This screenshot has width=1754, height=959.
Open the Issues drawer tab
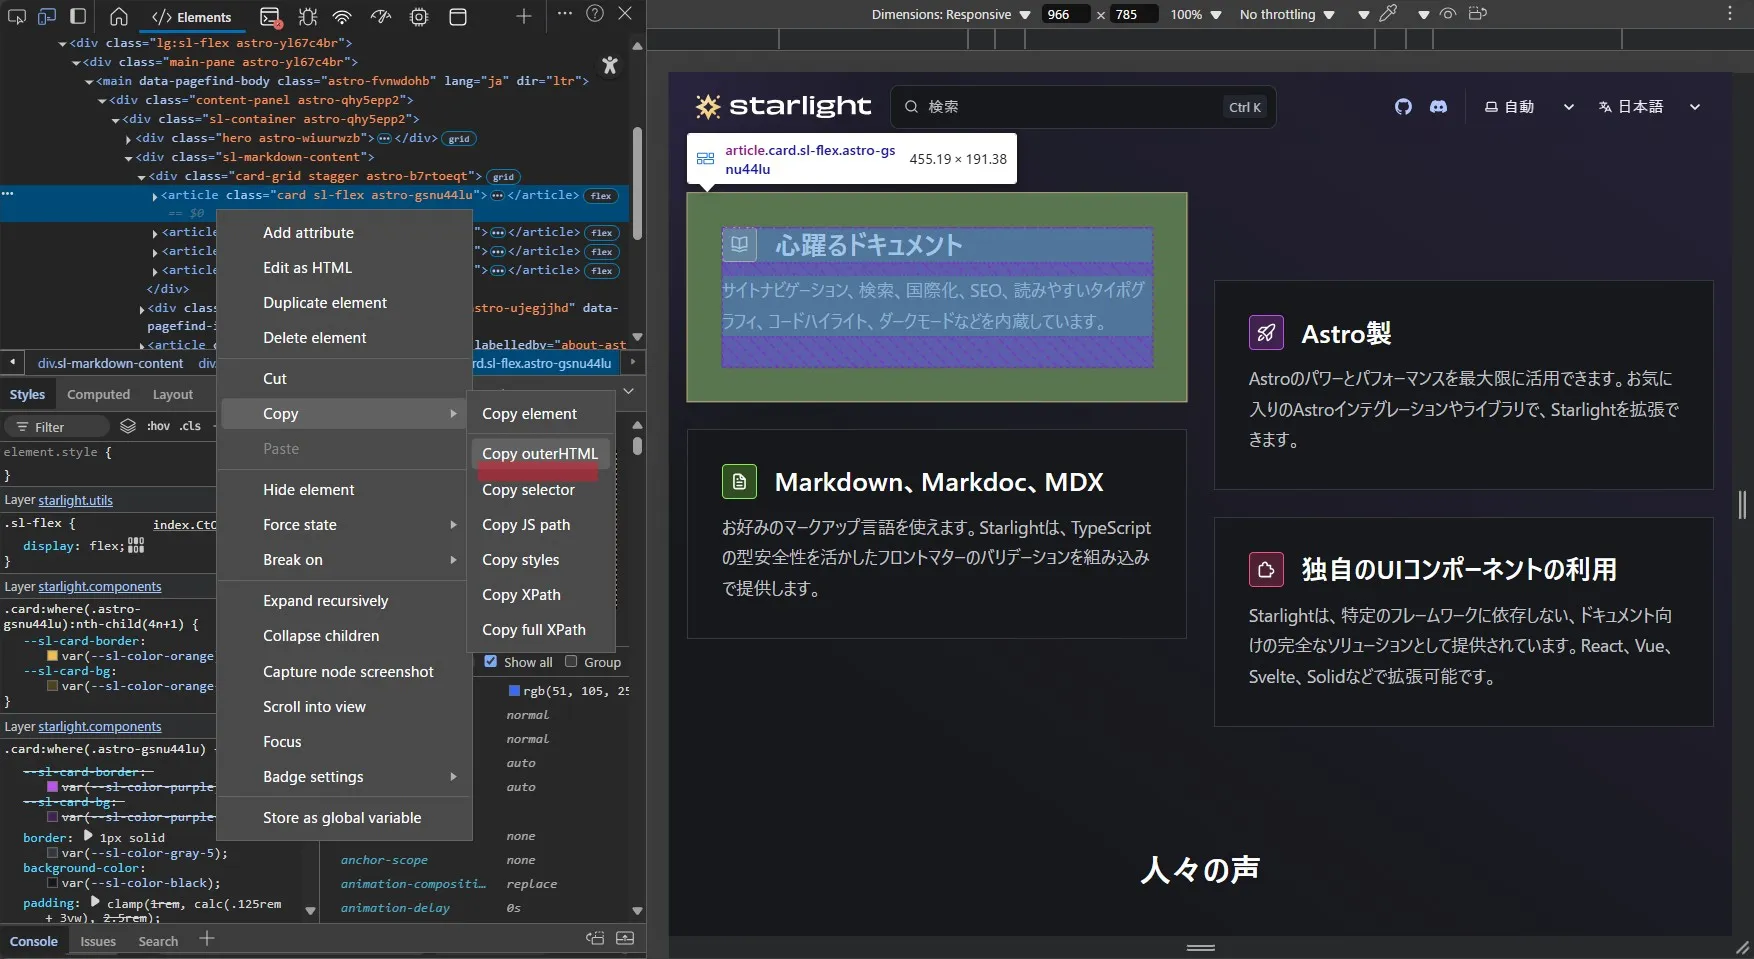tap(98, 941)
